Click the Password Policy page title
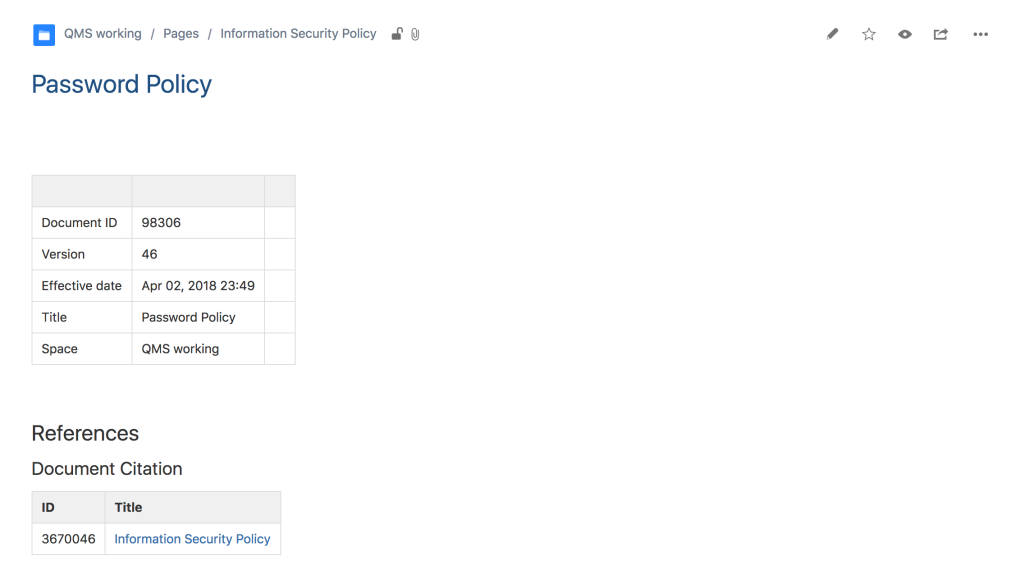 pyautogui.click(x=121, y=84)
